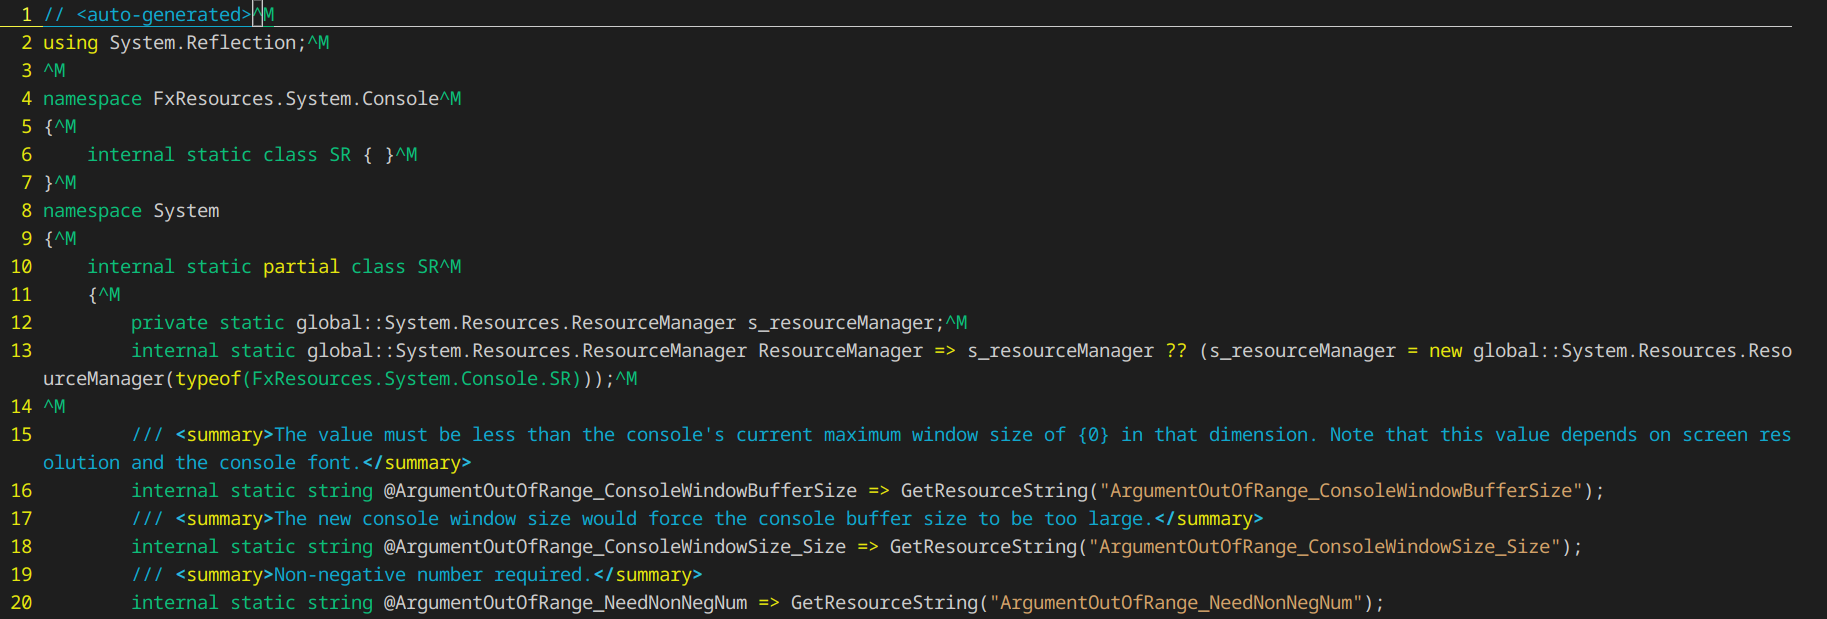Click line number 20 in the gutter
Image resolution: width=1827 pixels, height=619 pixels.
pyautogui.click(x=21, y=603)
